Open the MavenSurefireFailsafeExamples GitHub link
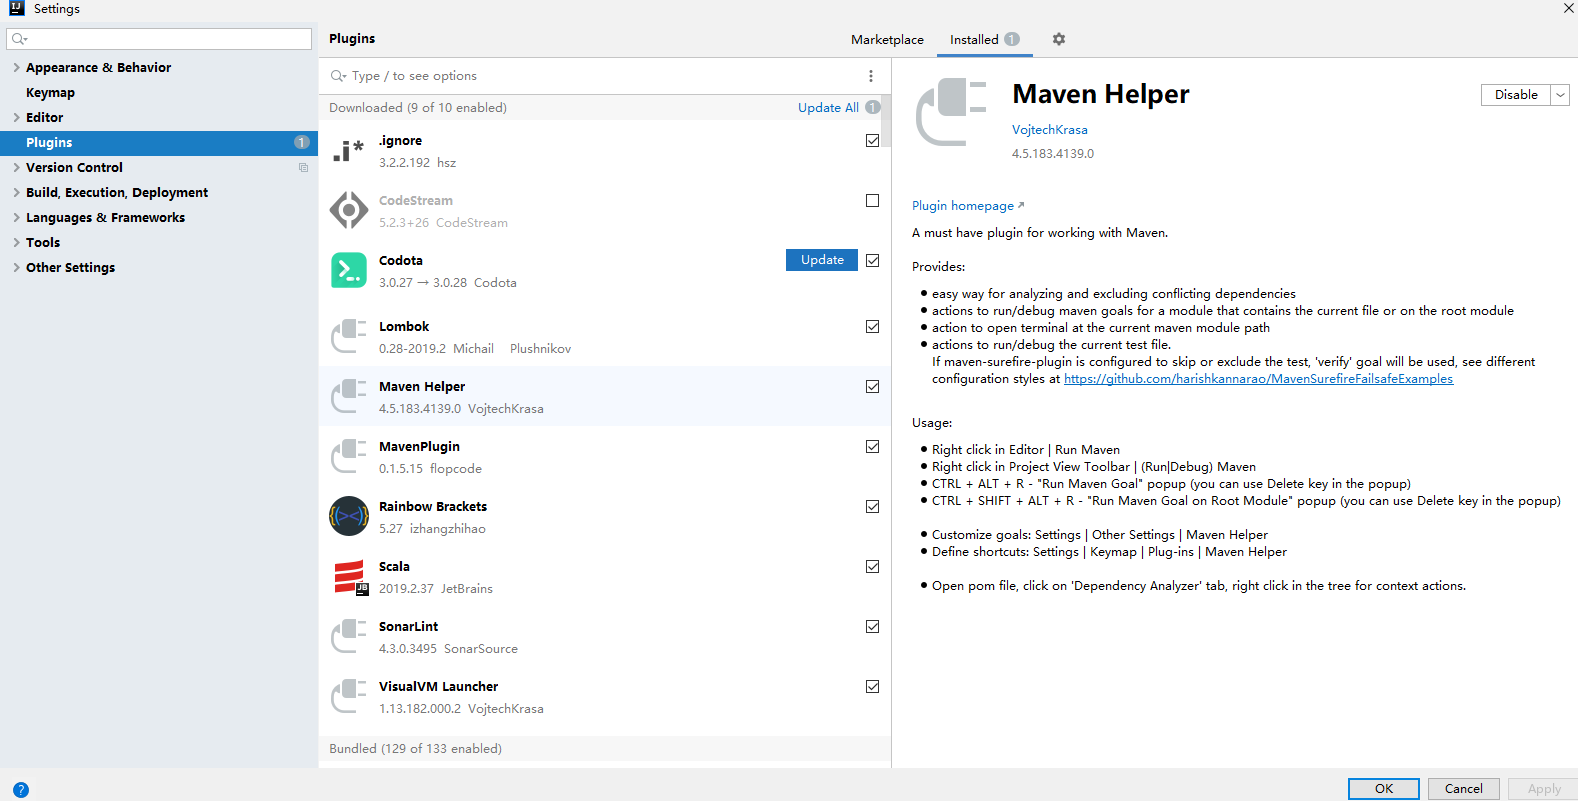The height and width of the screenshot is (801, 1578). pyautogui.click(x=1258, y=379)
